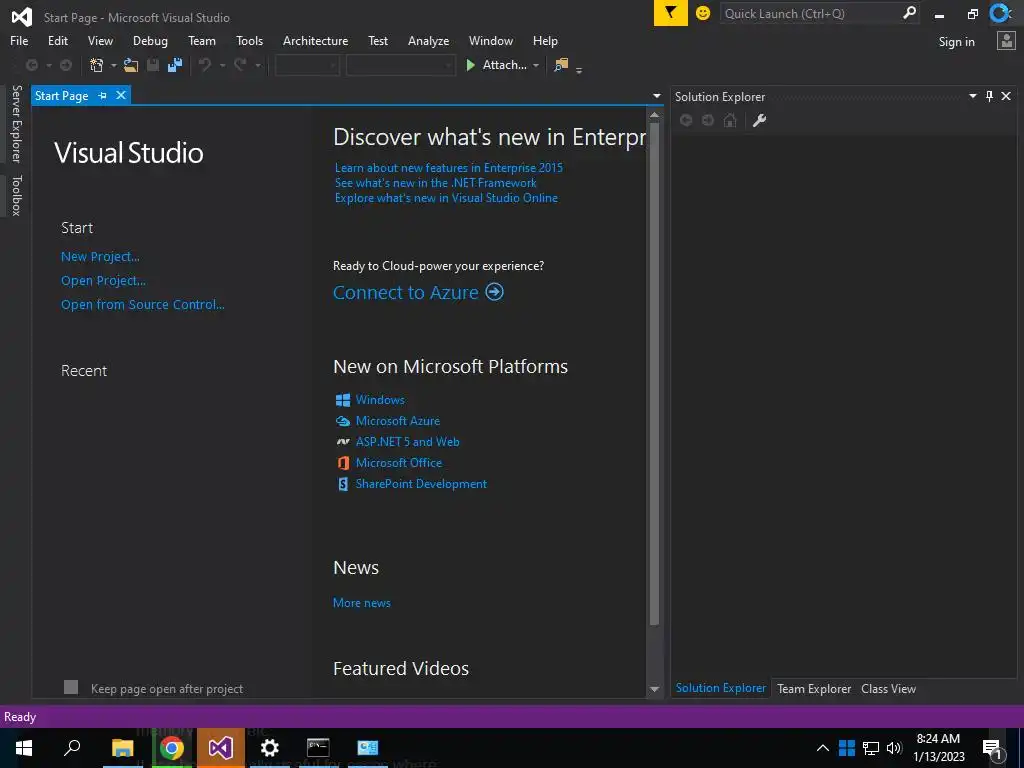Open the Attach button dropdown arrow

pyautogui.click(x=536, y=65)
